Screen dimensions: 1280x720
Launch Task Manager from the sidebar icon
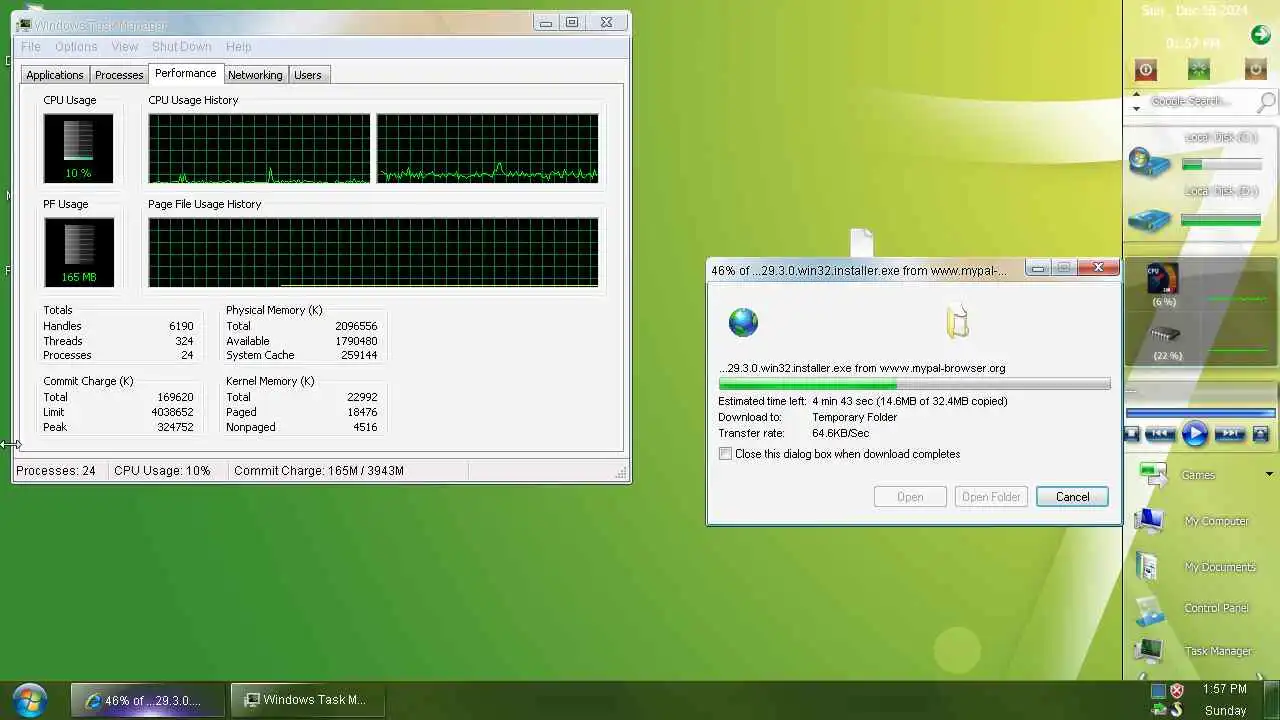coord(1148,651)
